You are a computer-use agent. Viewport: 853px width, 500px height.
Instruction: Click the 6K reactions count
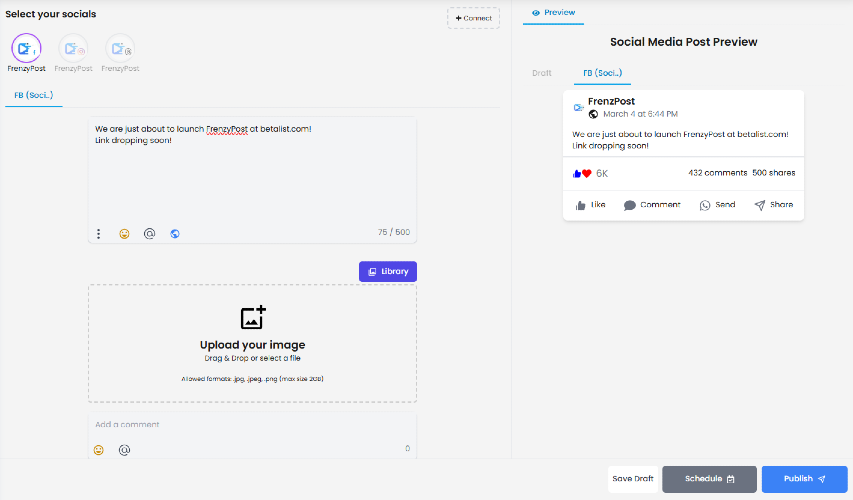pos(602,174)
